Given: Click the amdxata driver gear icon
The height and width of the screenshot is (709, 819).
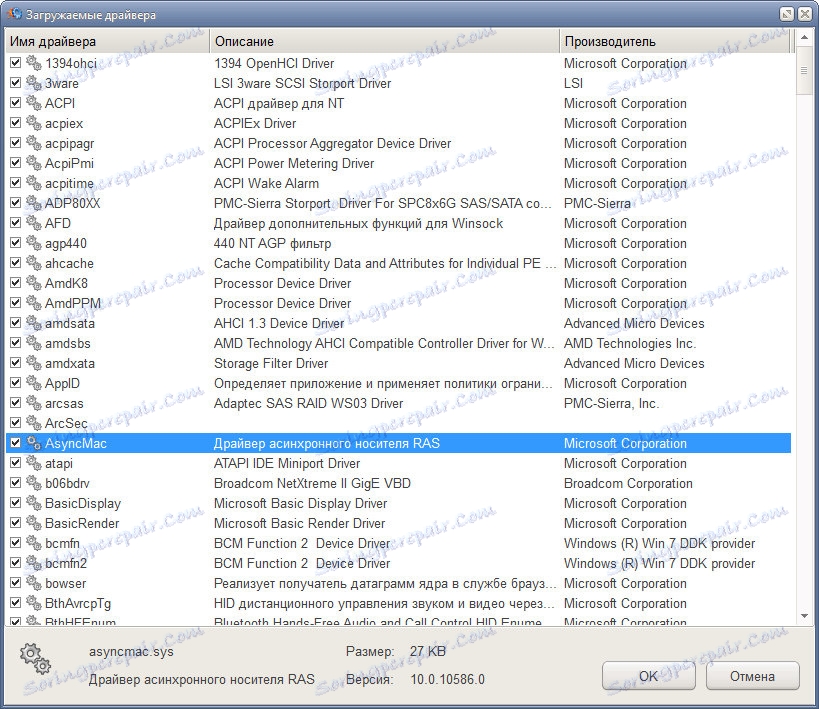Looking at the screenshot, I should pyautogui.click(x=34, y=363).
